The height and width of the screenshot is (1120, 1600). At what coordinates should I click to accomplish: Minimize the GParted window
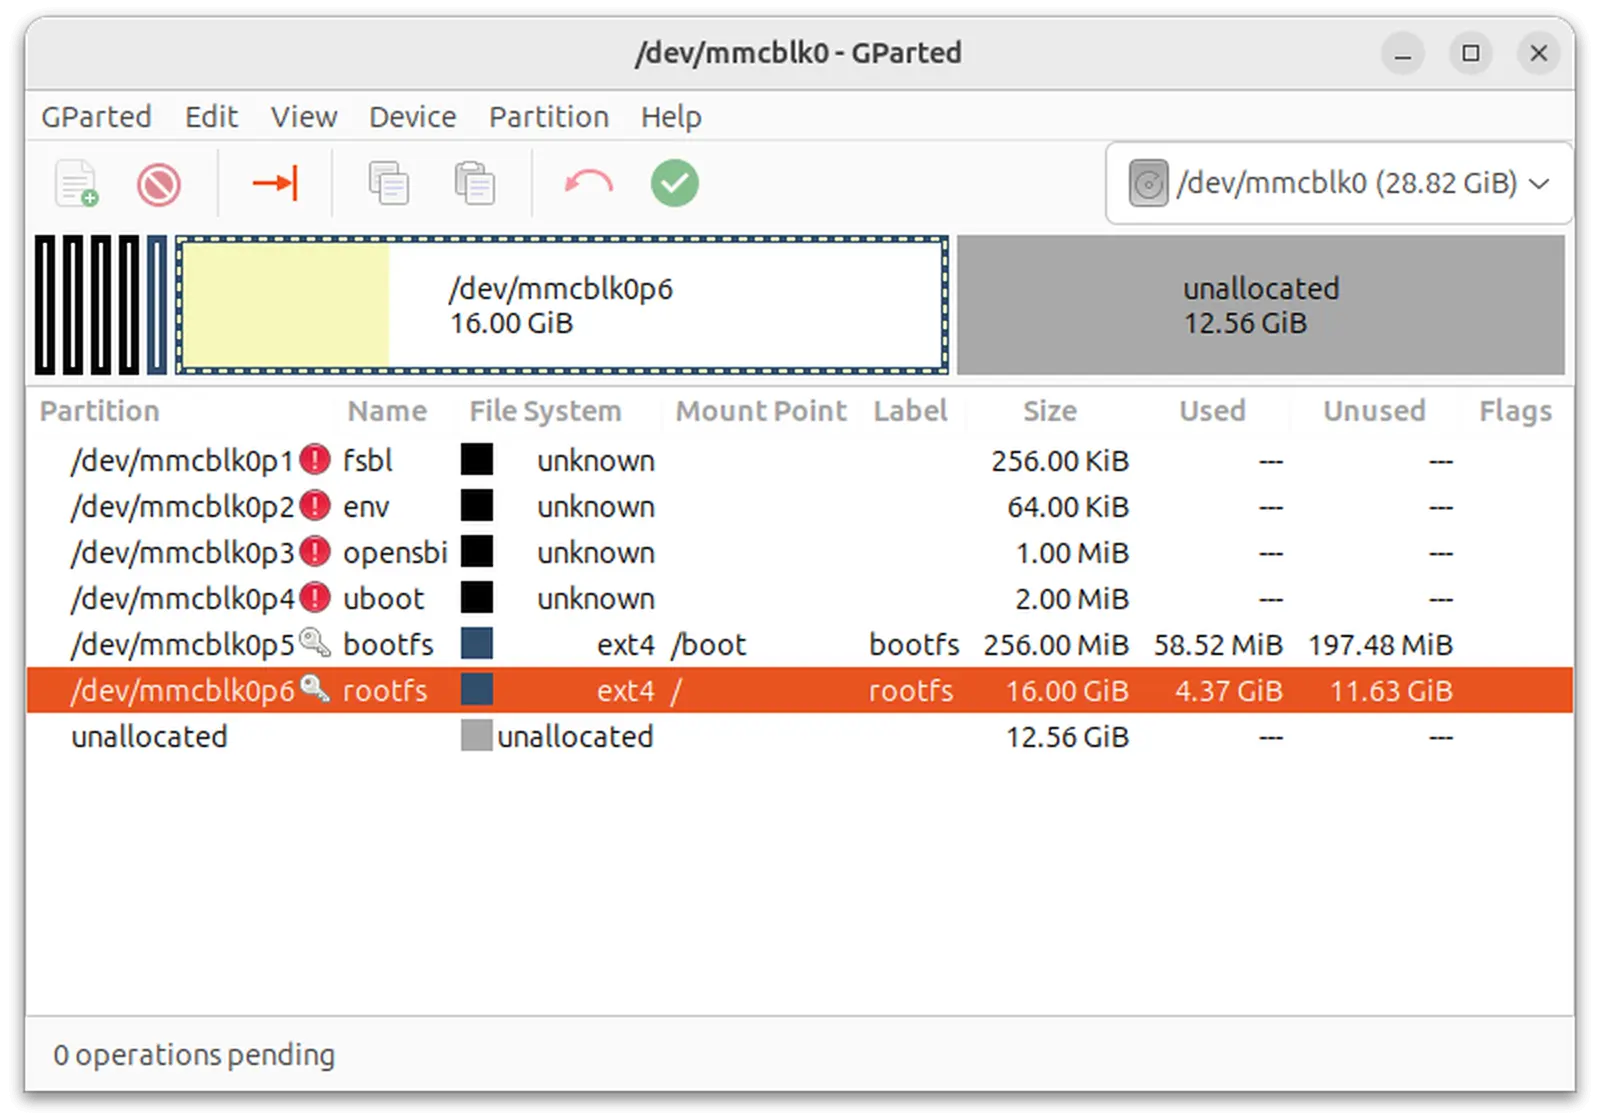(1403, 53)
